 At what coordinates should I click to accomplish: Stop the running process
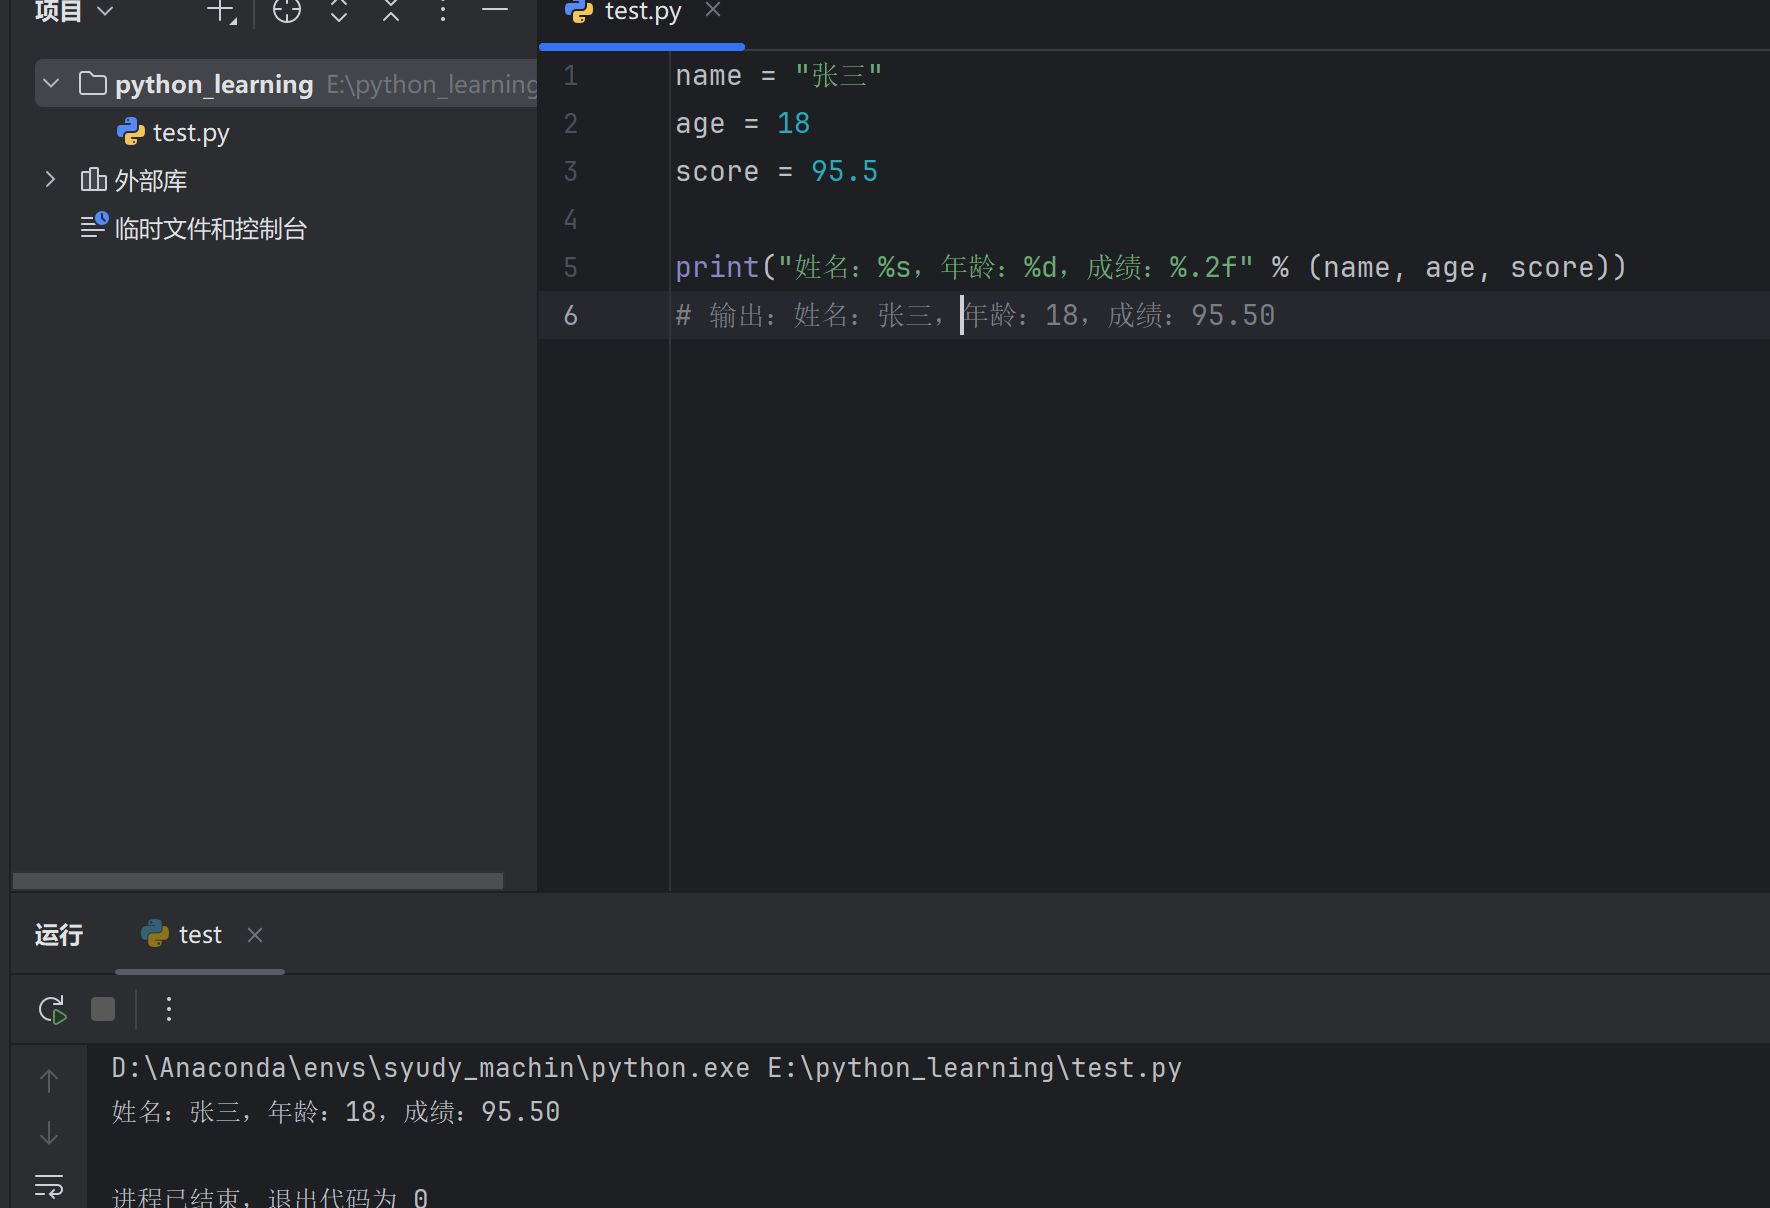pyautogui.click(x=103, y=1010)
